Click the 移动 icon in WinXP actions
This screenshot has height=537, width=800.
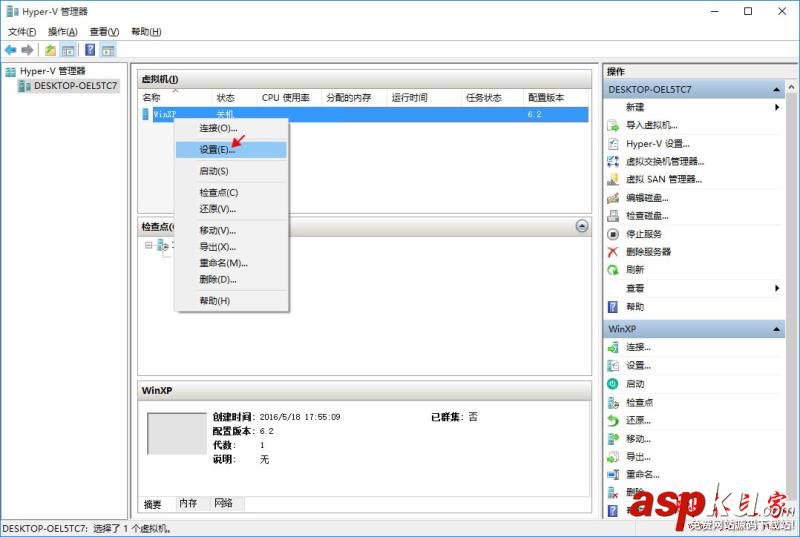613,439
